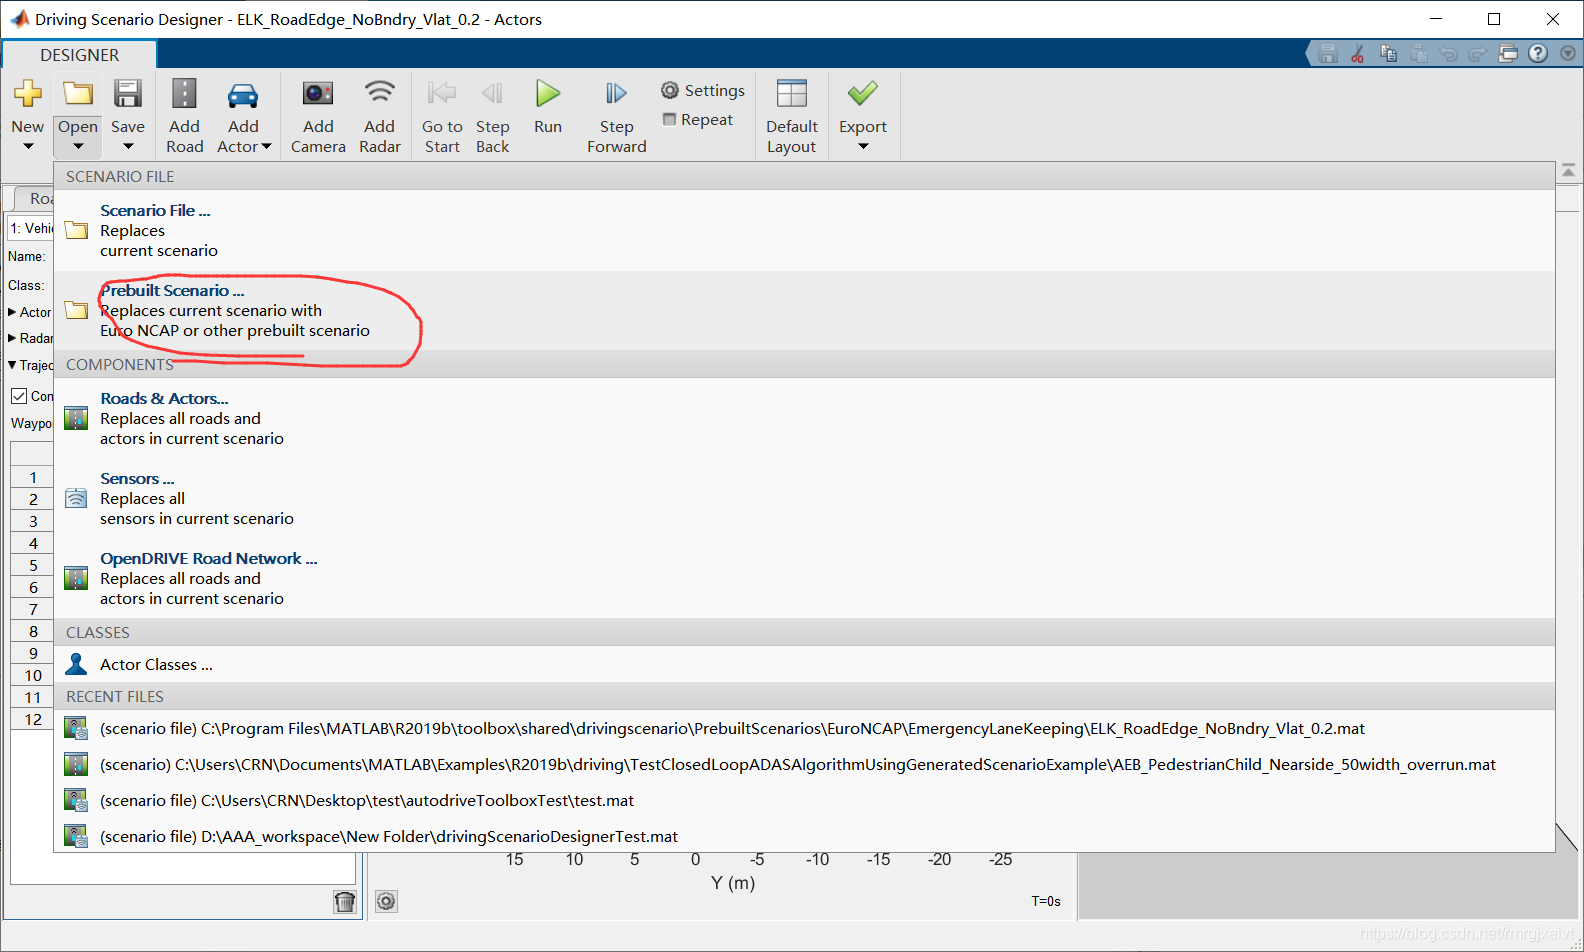The height and width of the screenshot is (952, 1584).
Task: Click Scenario File folder icon in menu
Action: point(76,230)
